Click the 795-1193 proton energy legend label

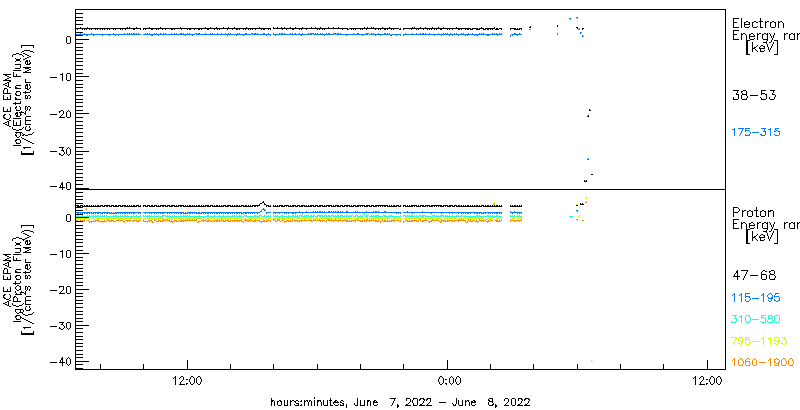pyautogui.click(x=760, y=341)
